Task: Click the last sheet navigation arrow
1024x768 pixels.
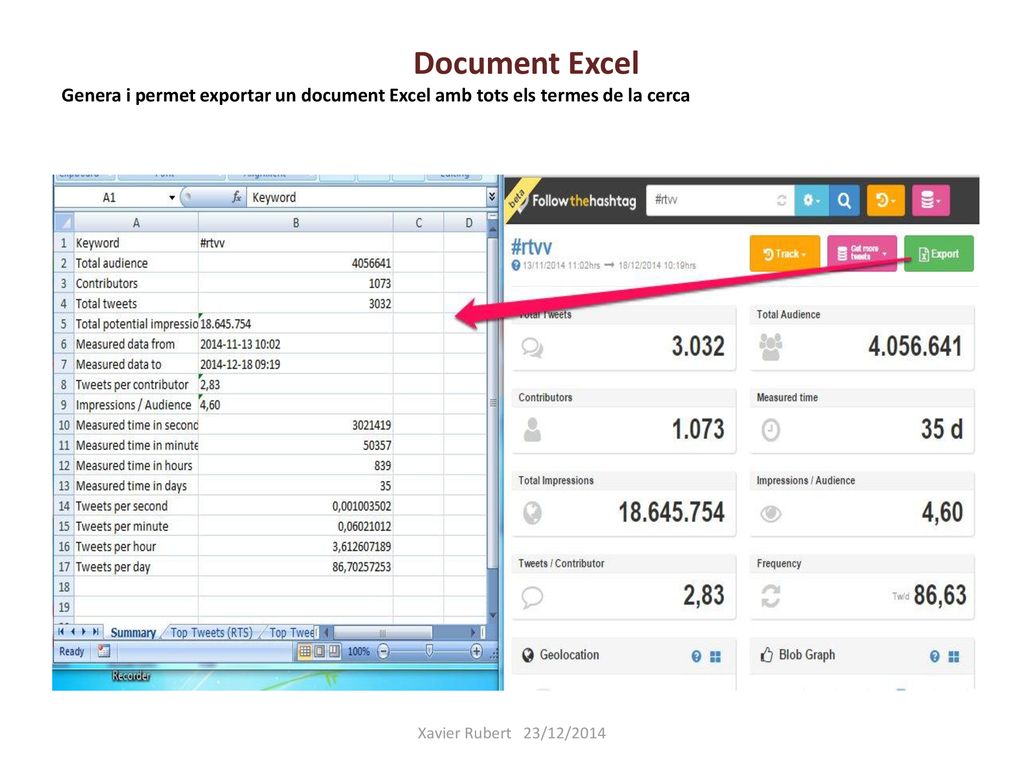Action: [x=96, y=632]
